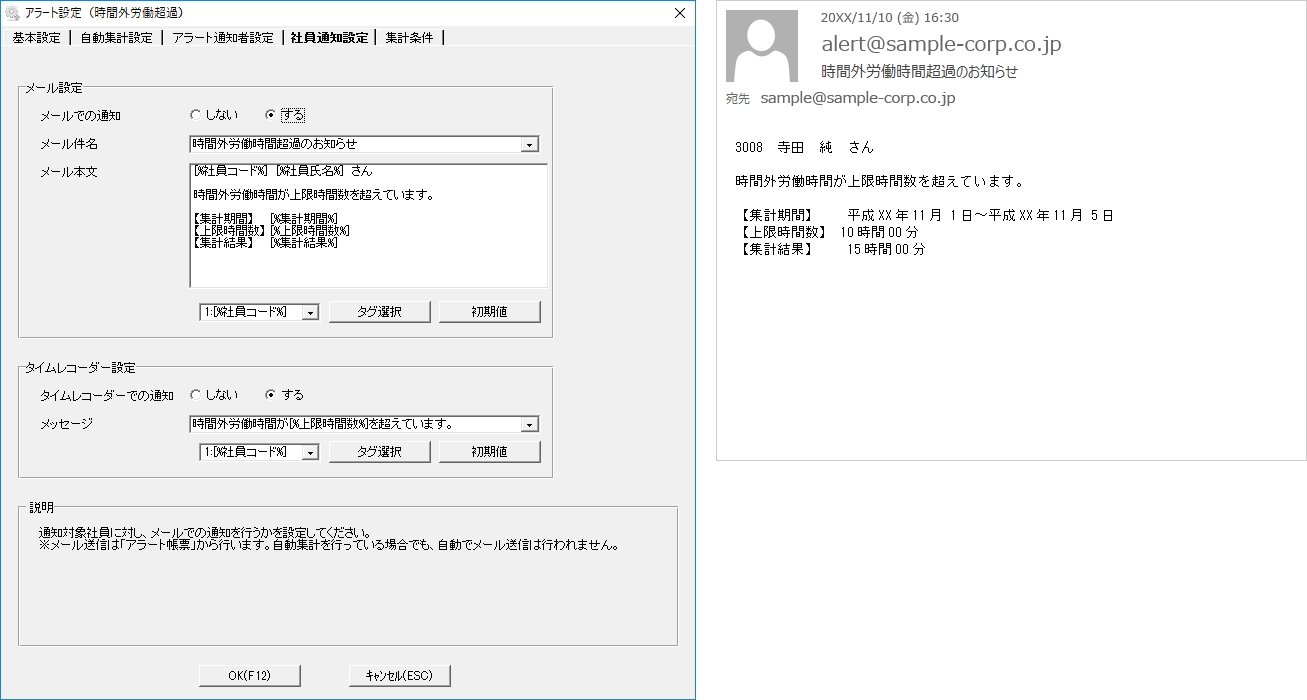Open the tag dropdown under メッセージ

click(x=309, y=452)
